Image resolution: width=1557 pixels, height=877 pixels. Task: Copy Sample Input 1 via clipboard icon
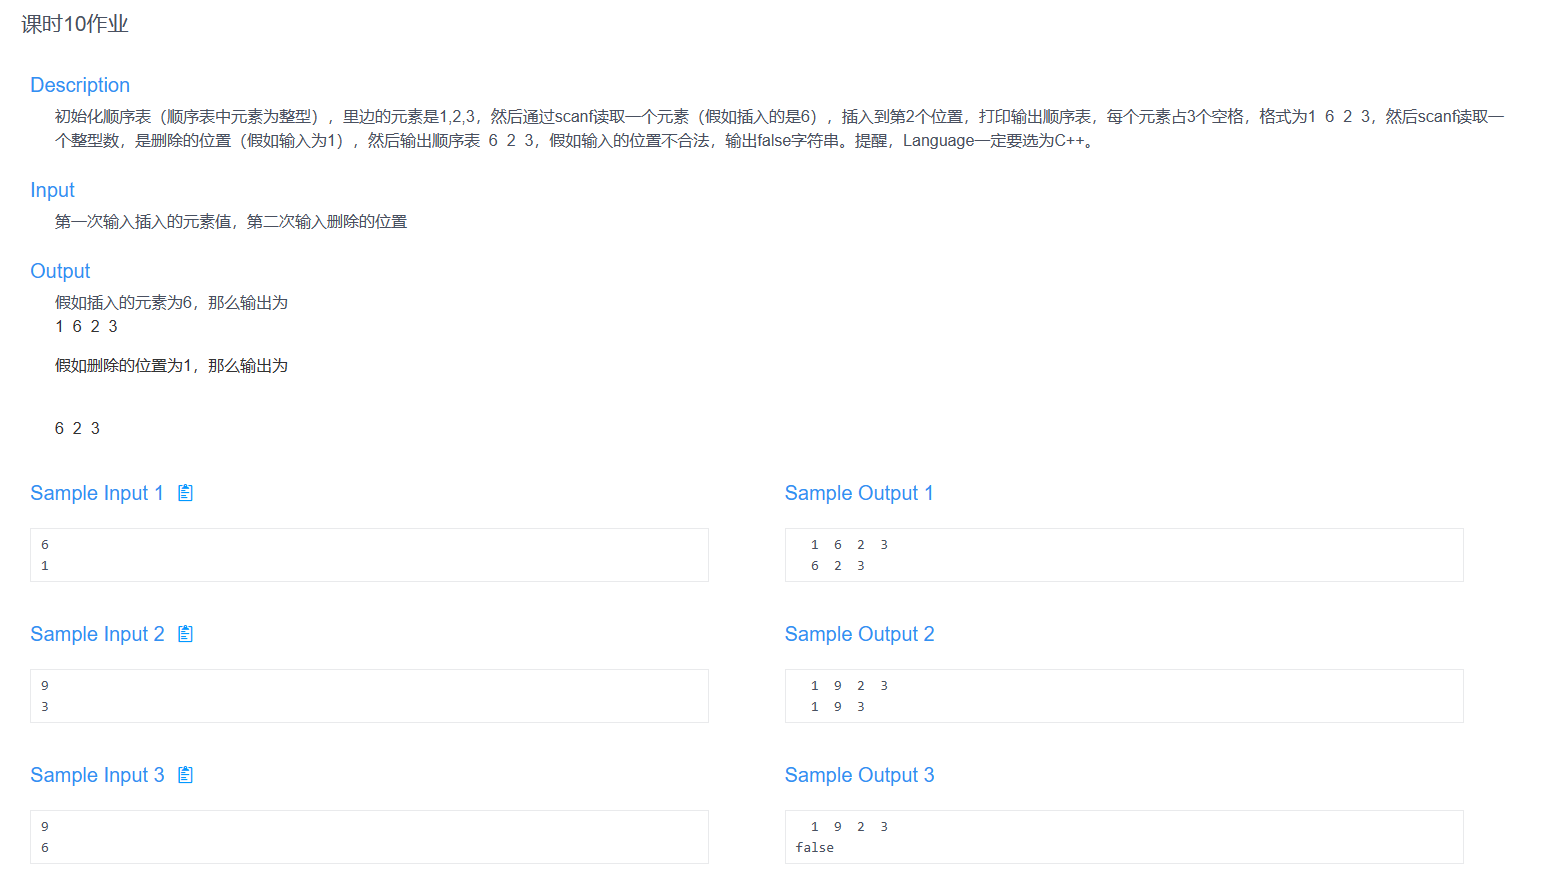185,493
